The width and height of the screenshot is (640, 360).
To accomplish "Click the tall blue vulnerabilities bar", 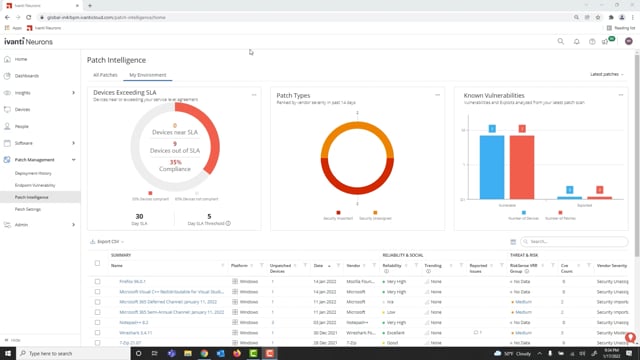I will [492, 167].
